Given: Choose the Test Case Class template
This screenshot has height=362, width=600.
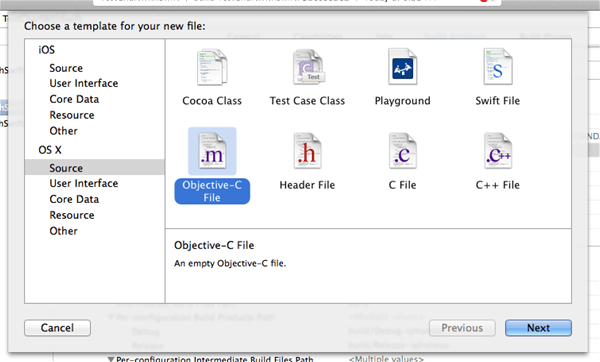Looking at the screenshot, I should point(308,67).
